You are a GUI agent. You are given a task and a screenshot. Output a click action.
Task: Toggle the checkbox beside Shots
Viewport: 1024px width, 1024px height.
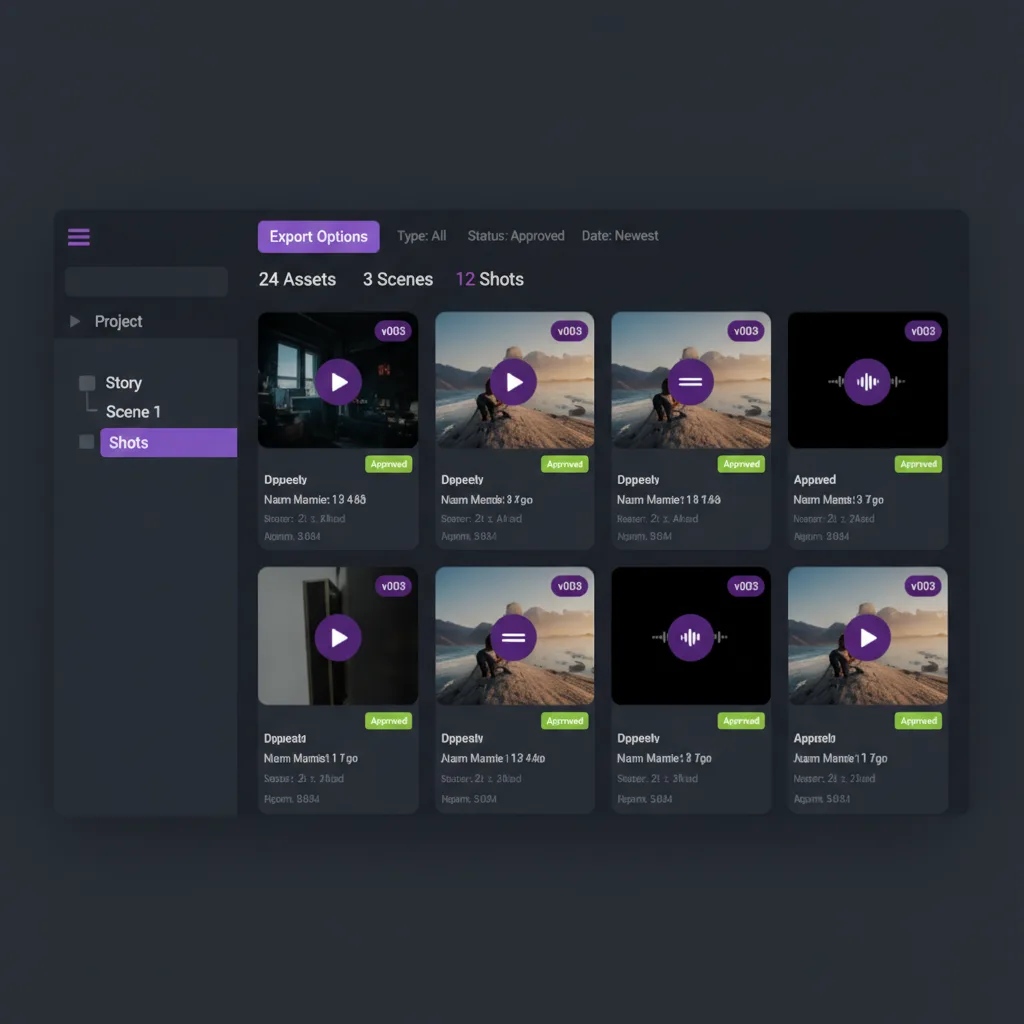[87, 442]
